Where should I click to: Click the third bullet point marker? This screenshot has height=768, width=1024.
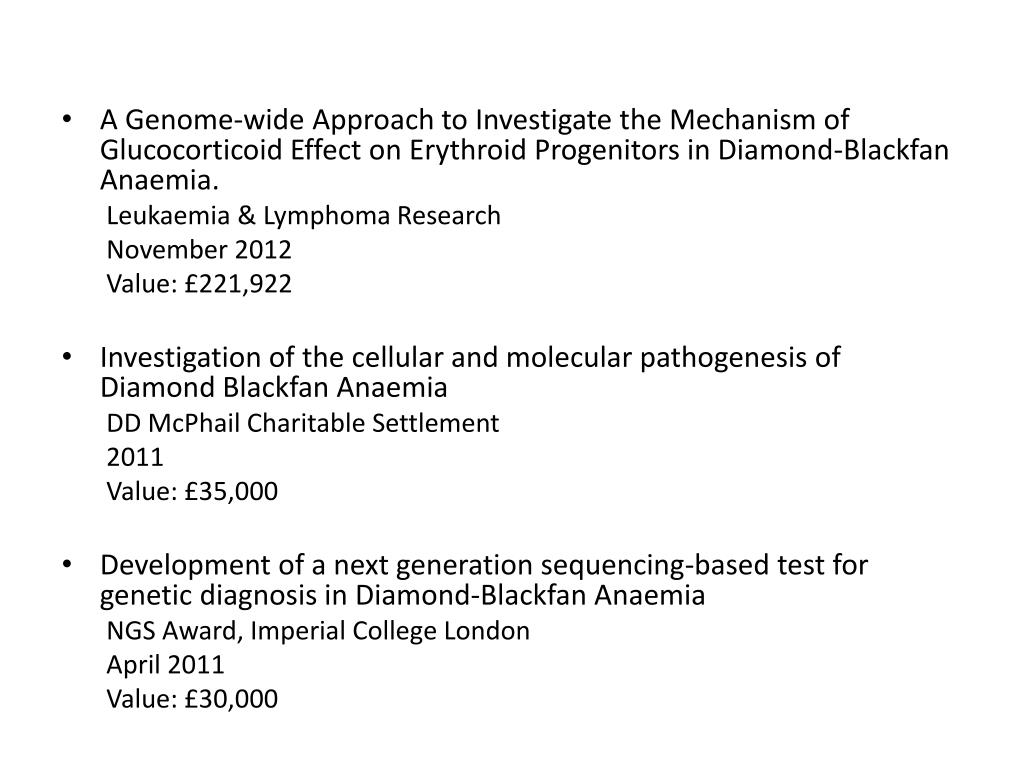(x=66, y=564)
